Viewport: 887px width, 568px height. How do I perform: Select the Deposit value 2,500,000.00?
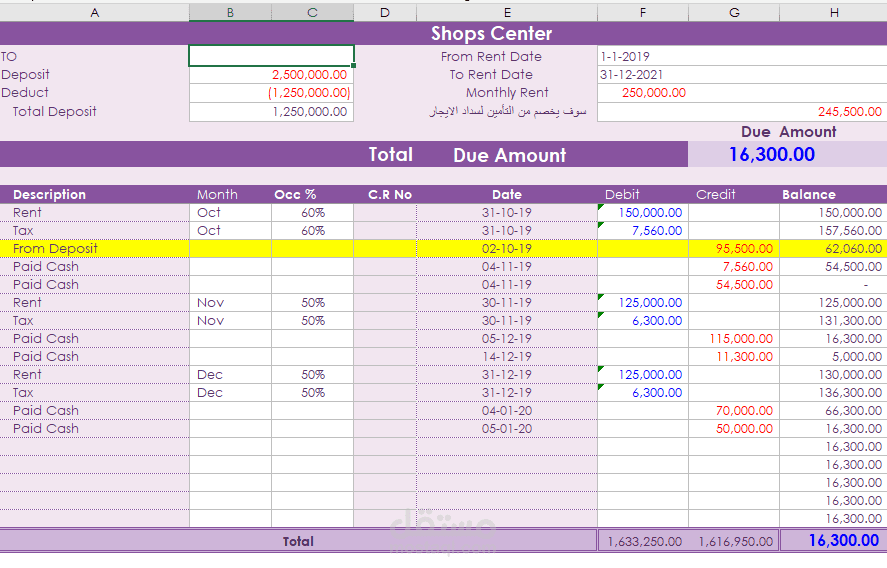[x=272, y=75]
